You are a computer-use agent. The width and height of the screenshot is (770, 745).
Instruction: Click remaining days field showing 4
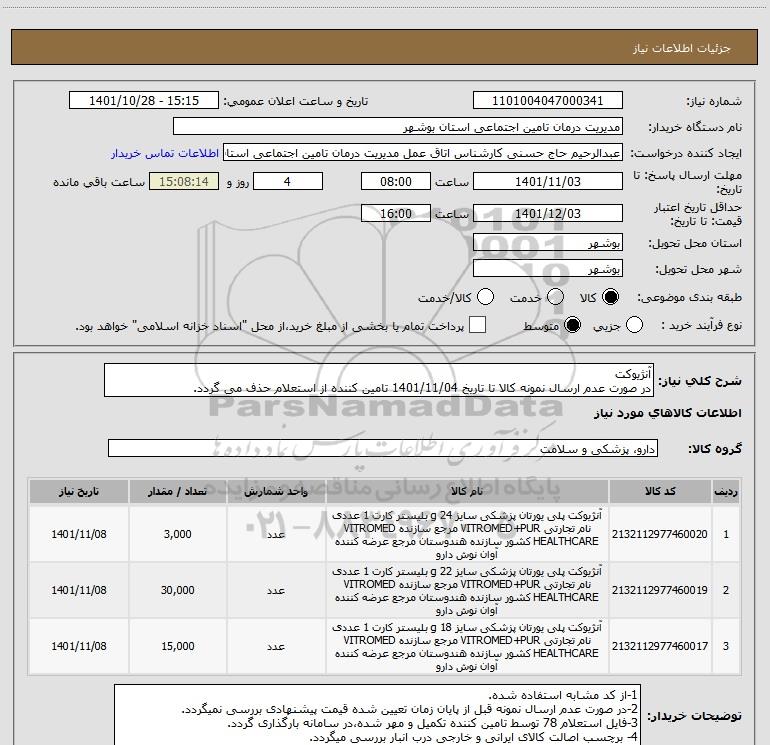pyautogui.click(x=288, y=181)
